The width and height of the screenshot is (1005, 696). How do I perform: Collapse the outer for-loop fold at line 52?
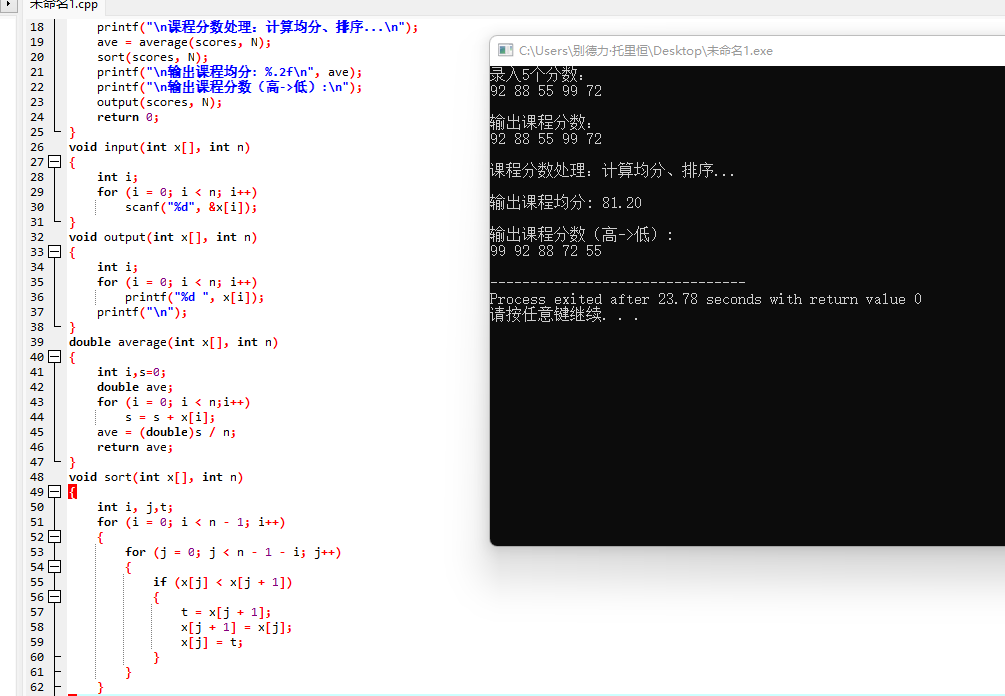(55, 536)
